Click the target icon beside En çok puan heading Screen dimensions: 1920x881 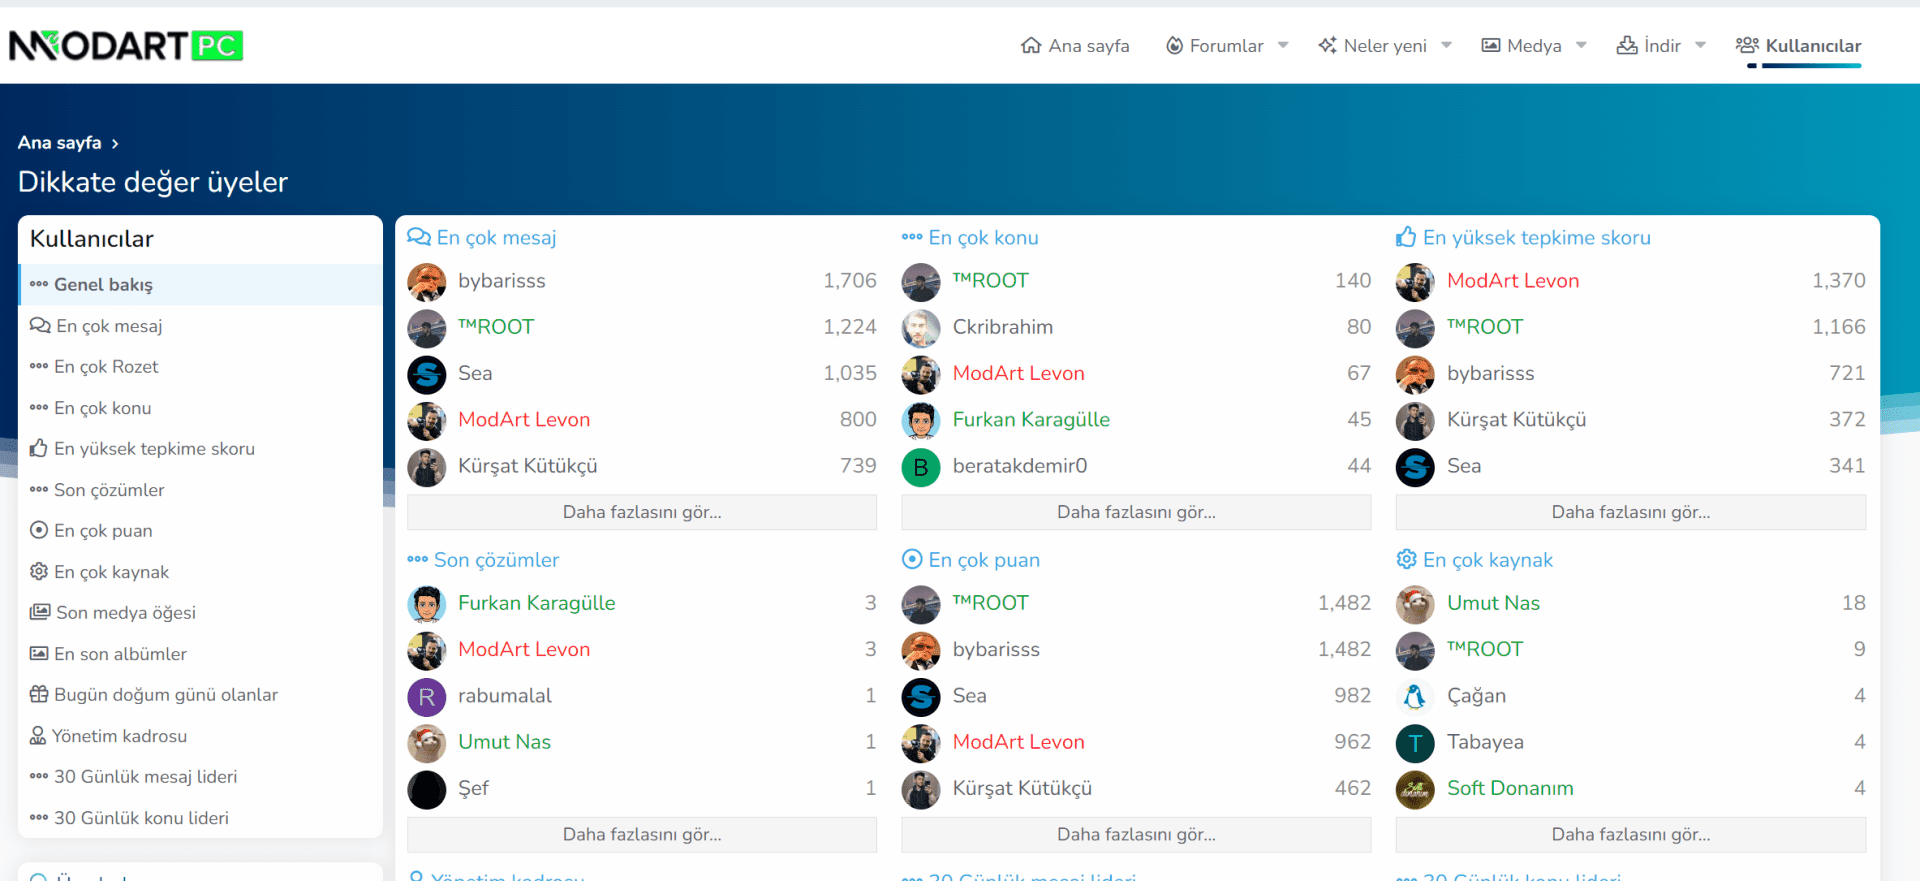coord(912,560)
